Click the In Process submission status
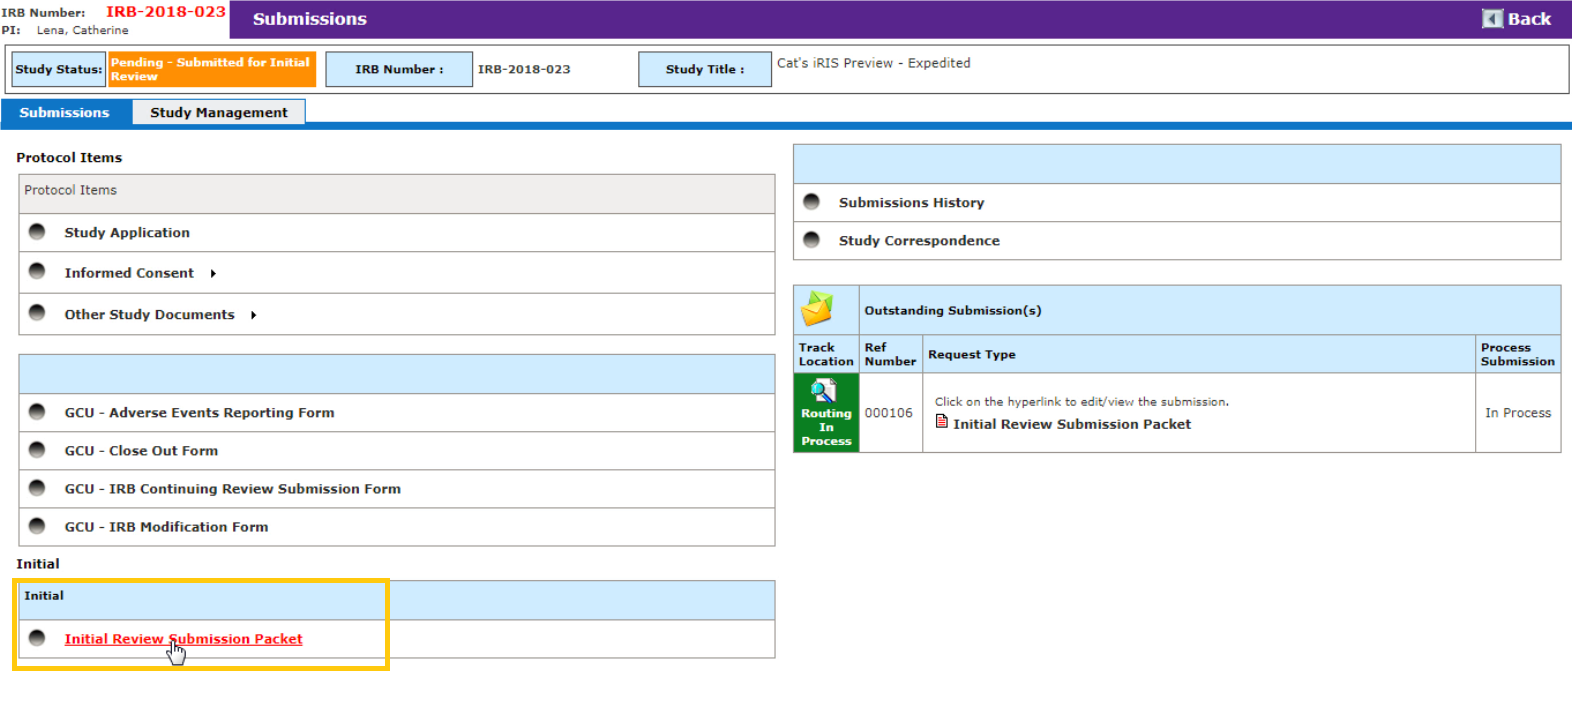Image resolution: width=1572 pixels, height=718 pixels. point(1518,412)
